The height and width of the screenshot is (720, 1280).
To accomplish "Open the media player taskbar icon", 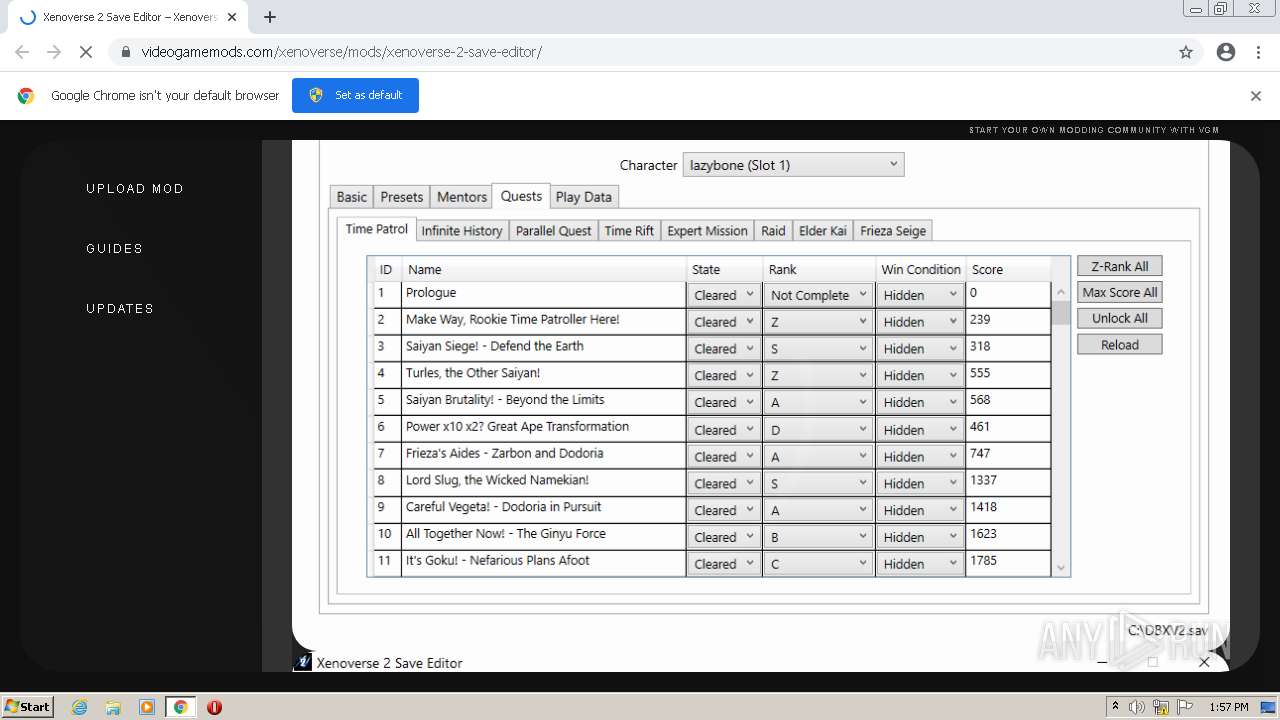I will [147, 707].
